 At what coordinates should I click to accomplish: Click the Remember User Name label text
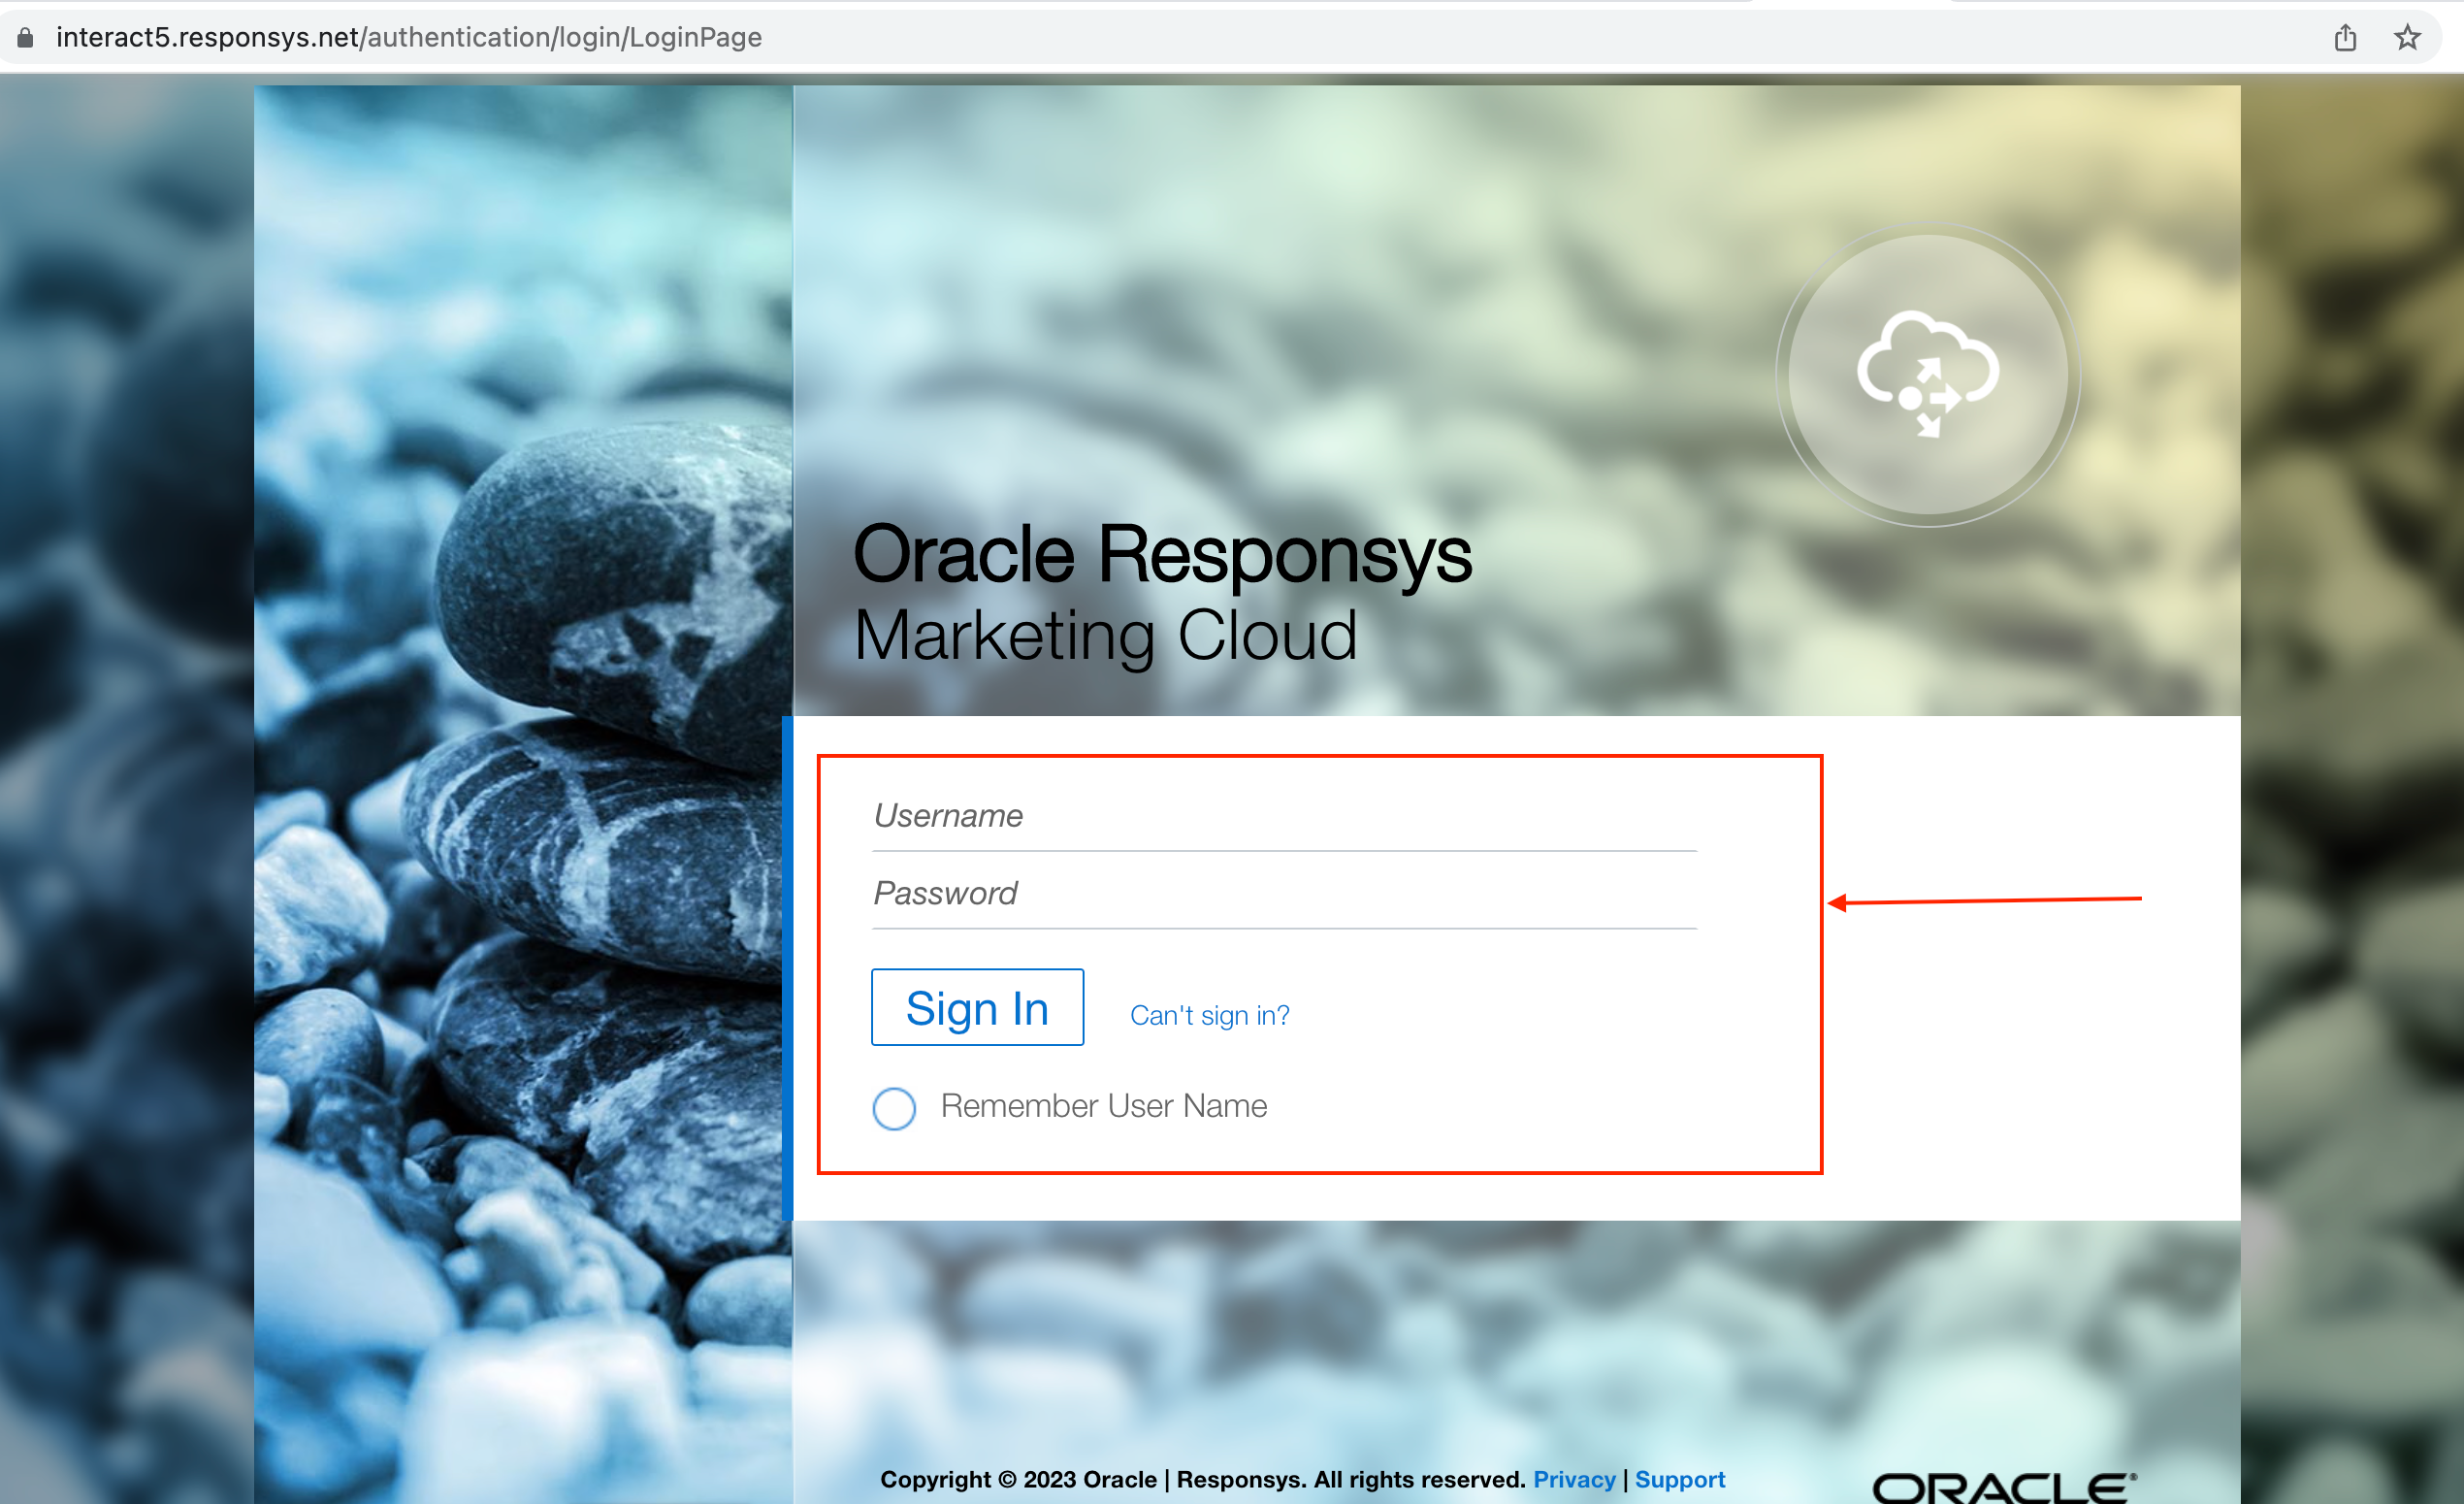pyautogui.click(x=1103, y=1106)
